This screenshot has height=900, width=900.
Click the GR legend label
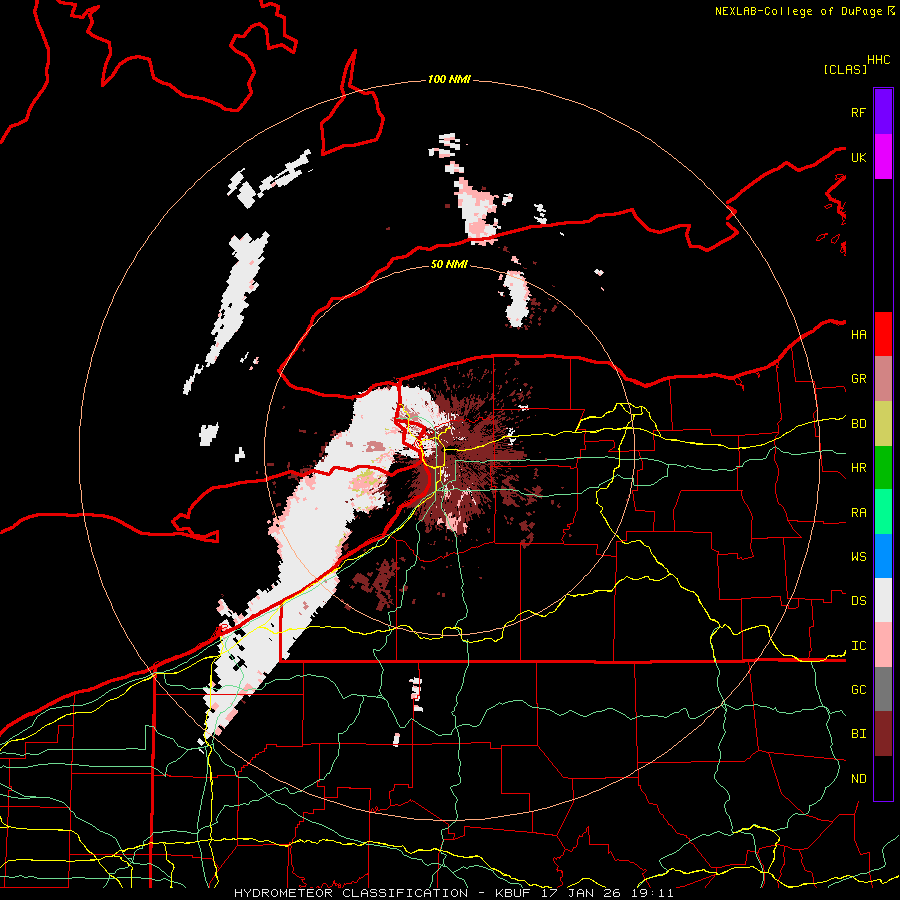point(859,379)
